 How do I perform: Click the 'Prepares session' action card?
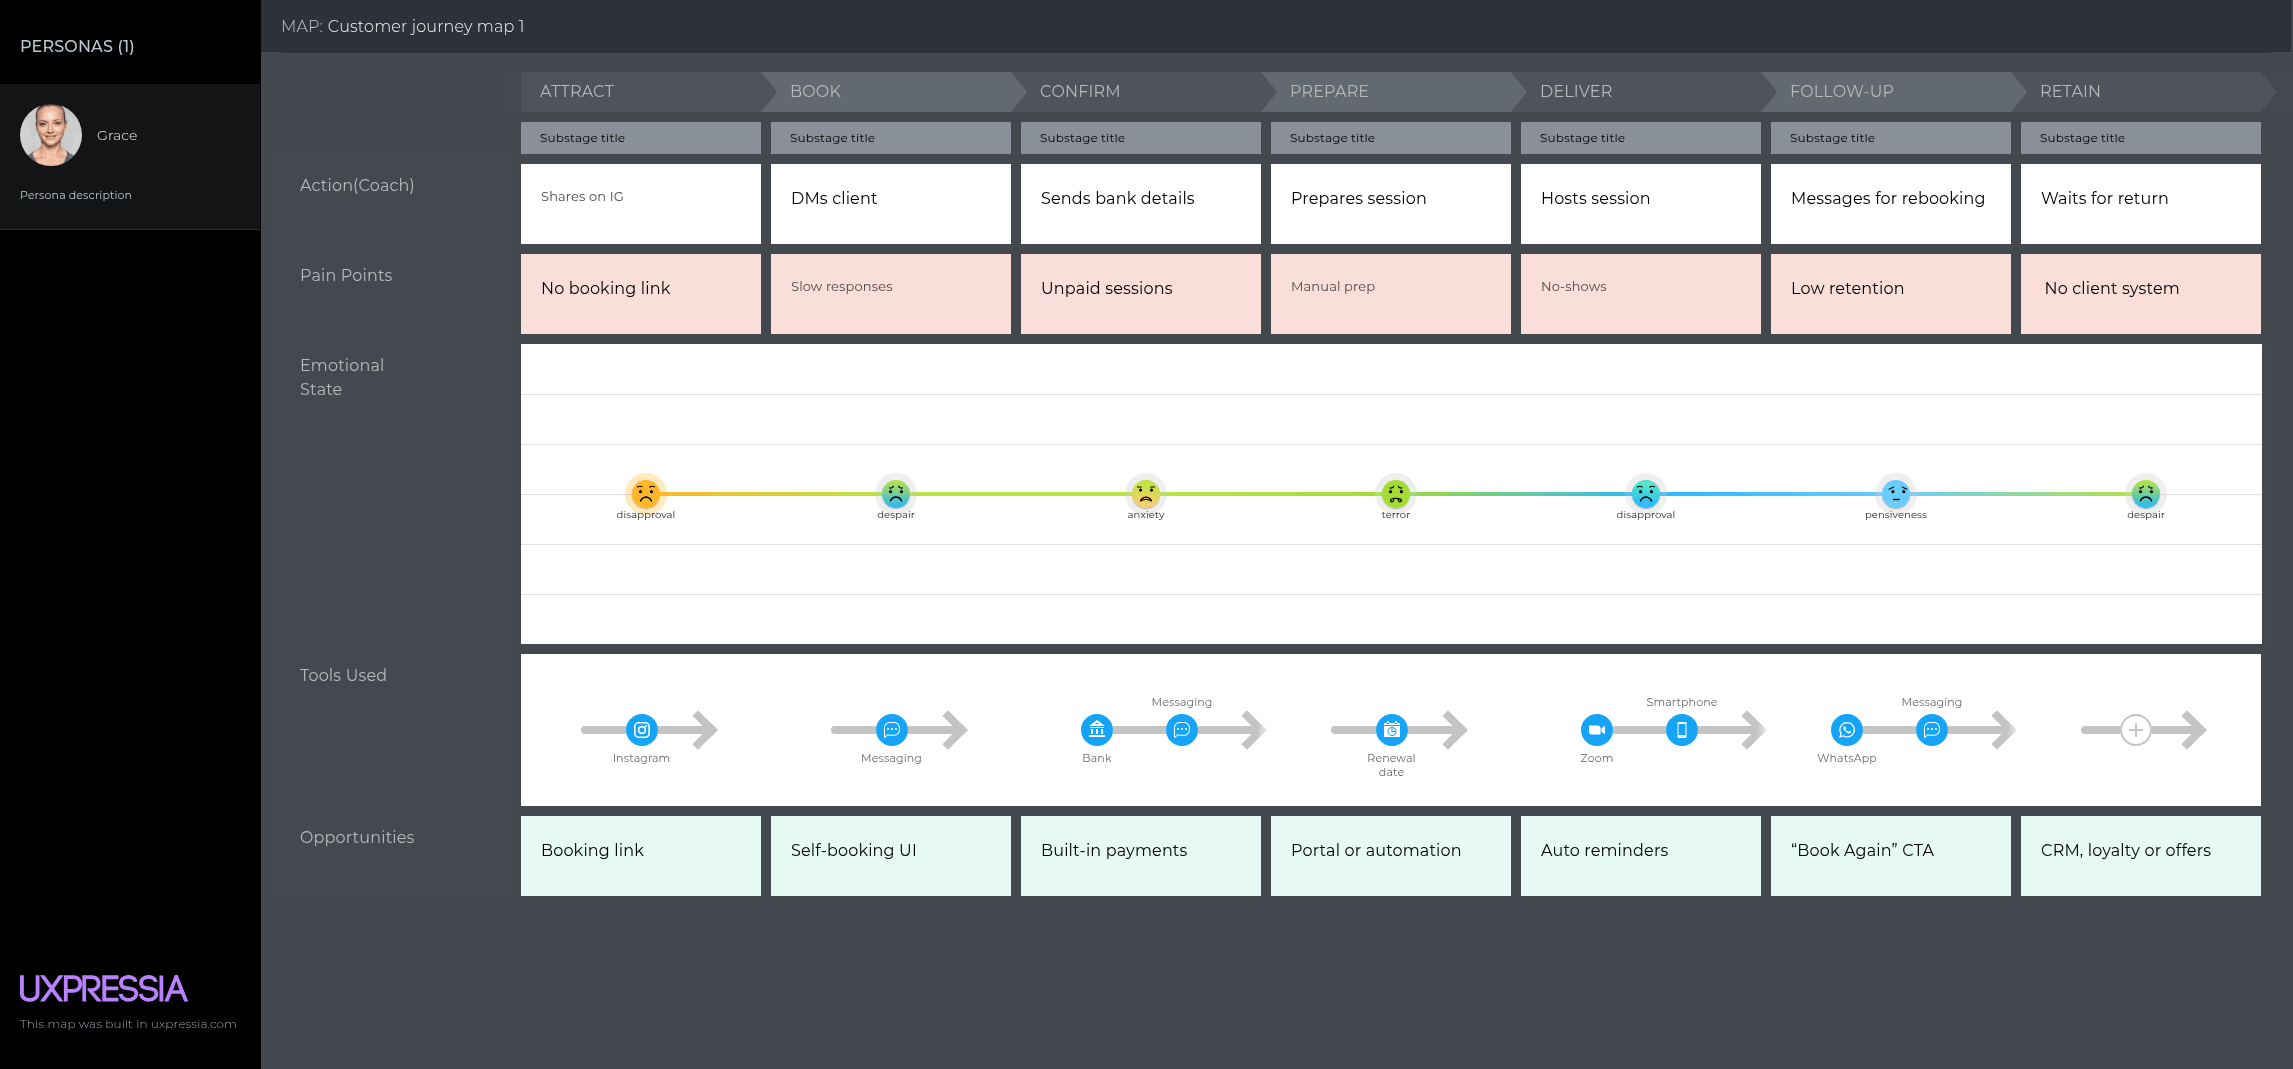pos(1391,204)
